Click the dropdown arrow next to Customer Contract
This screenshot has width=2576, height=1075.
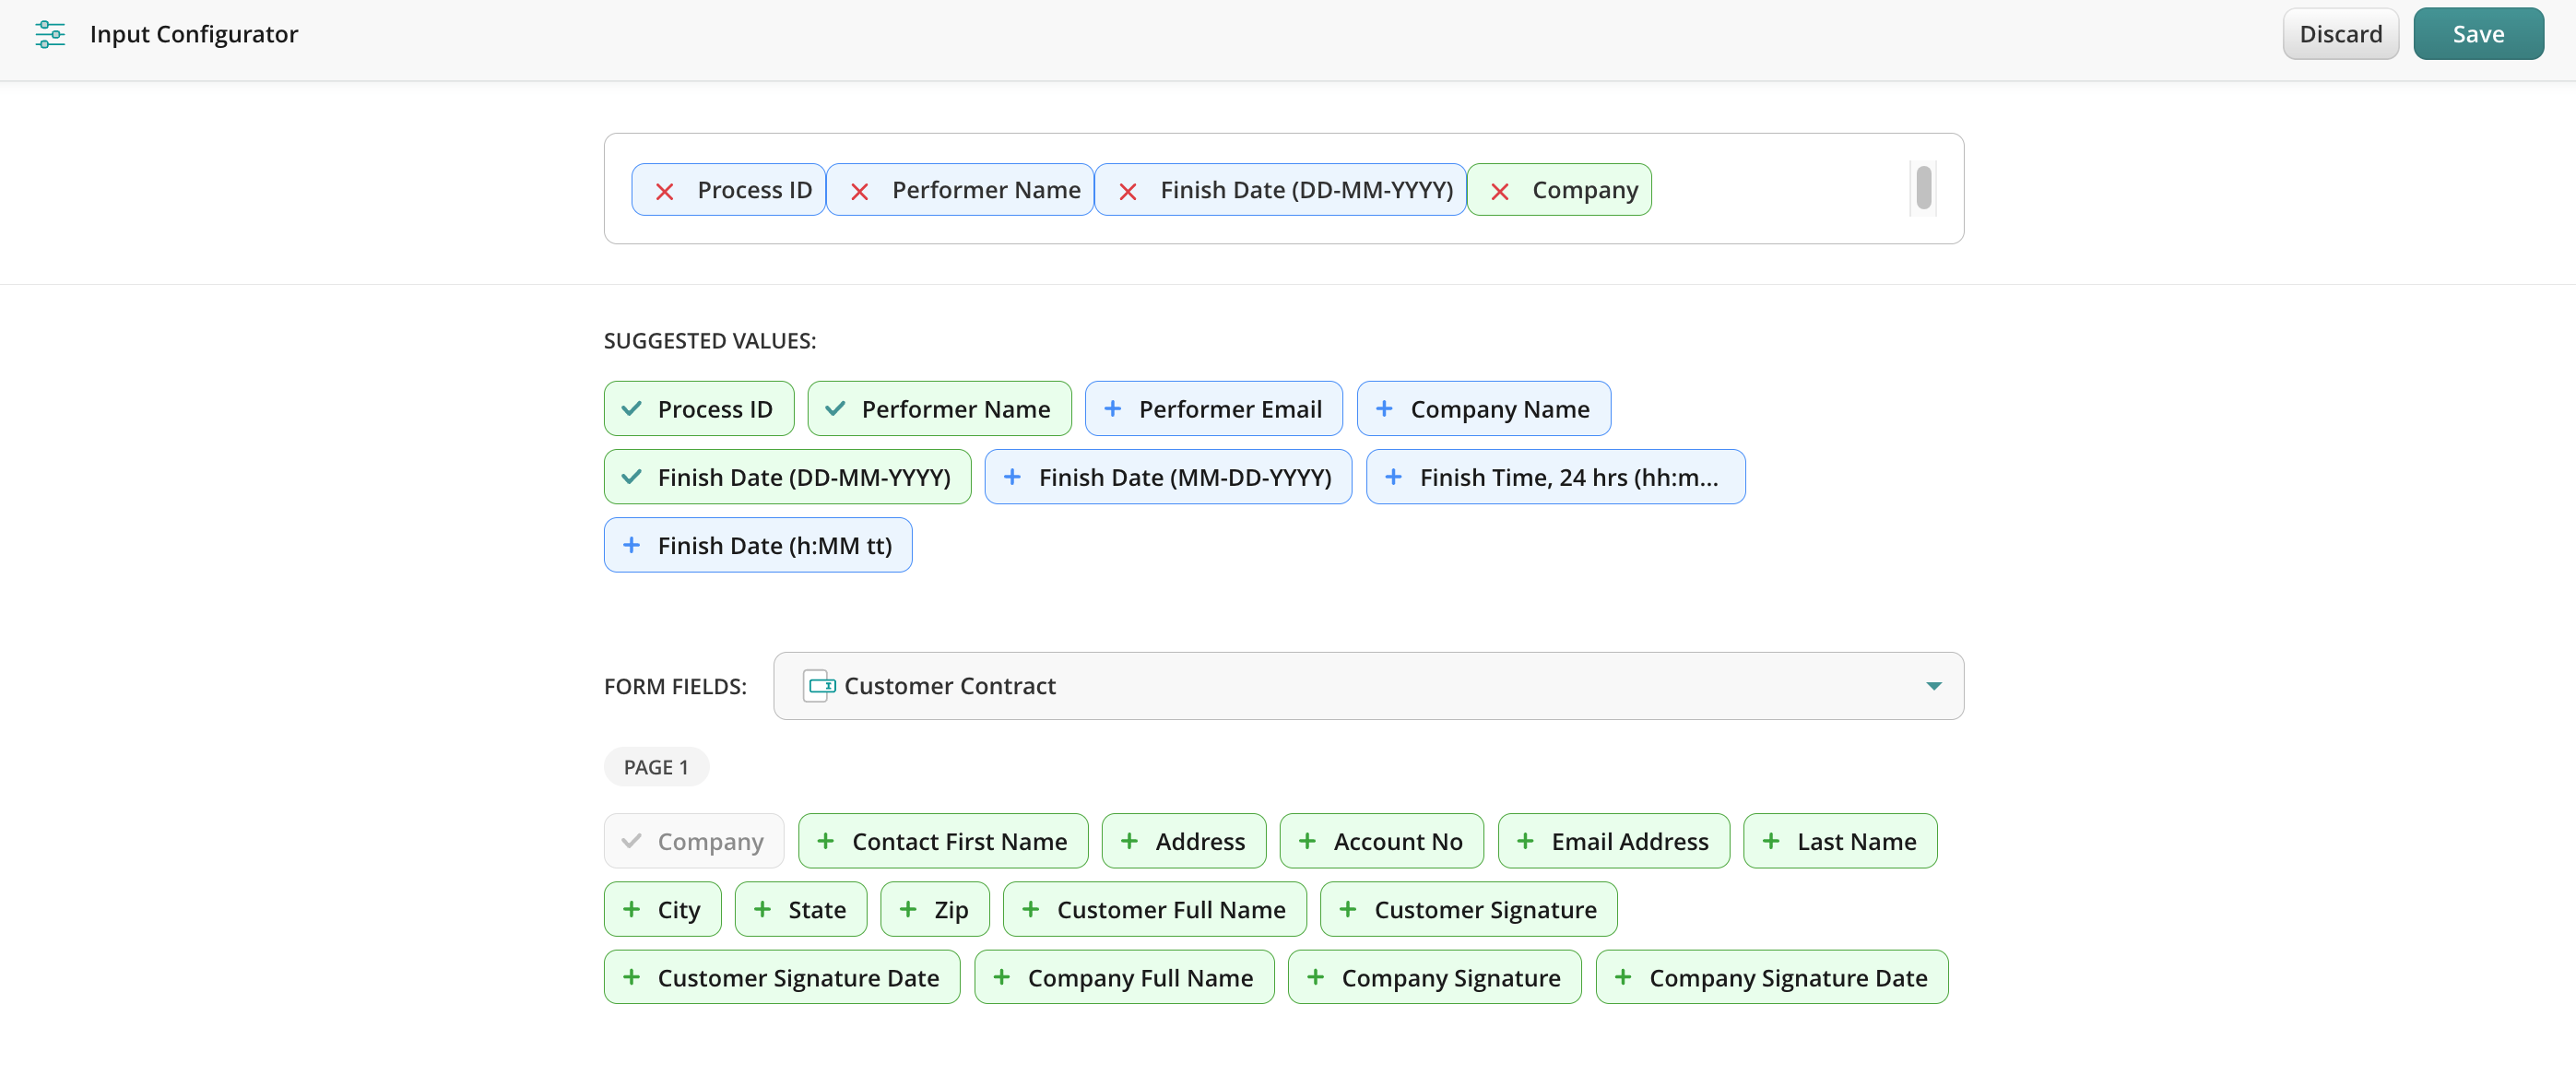[x=1933, y=686]
